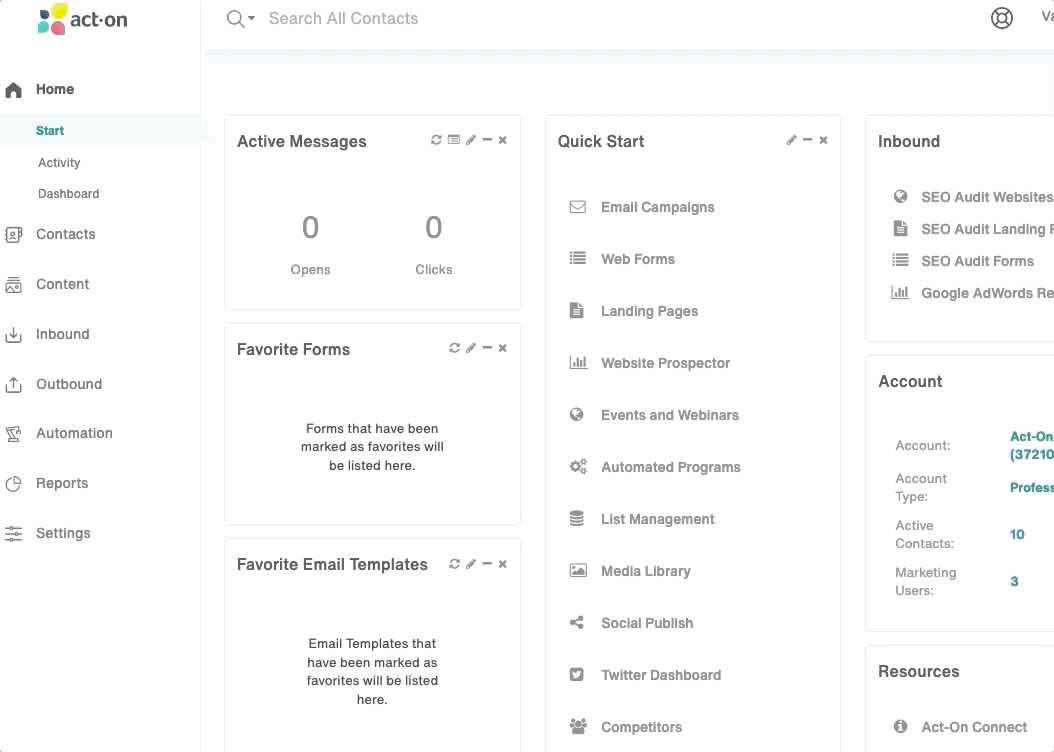Open Automation in sidebar
This screenshot has width=1054, height=752.
pos(75,433)
